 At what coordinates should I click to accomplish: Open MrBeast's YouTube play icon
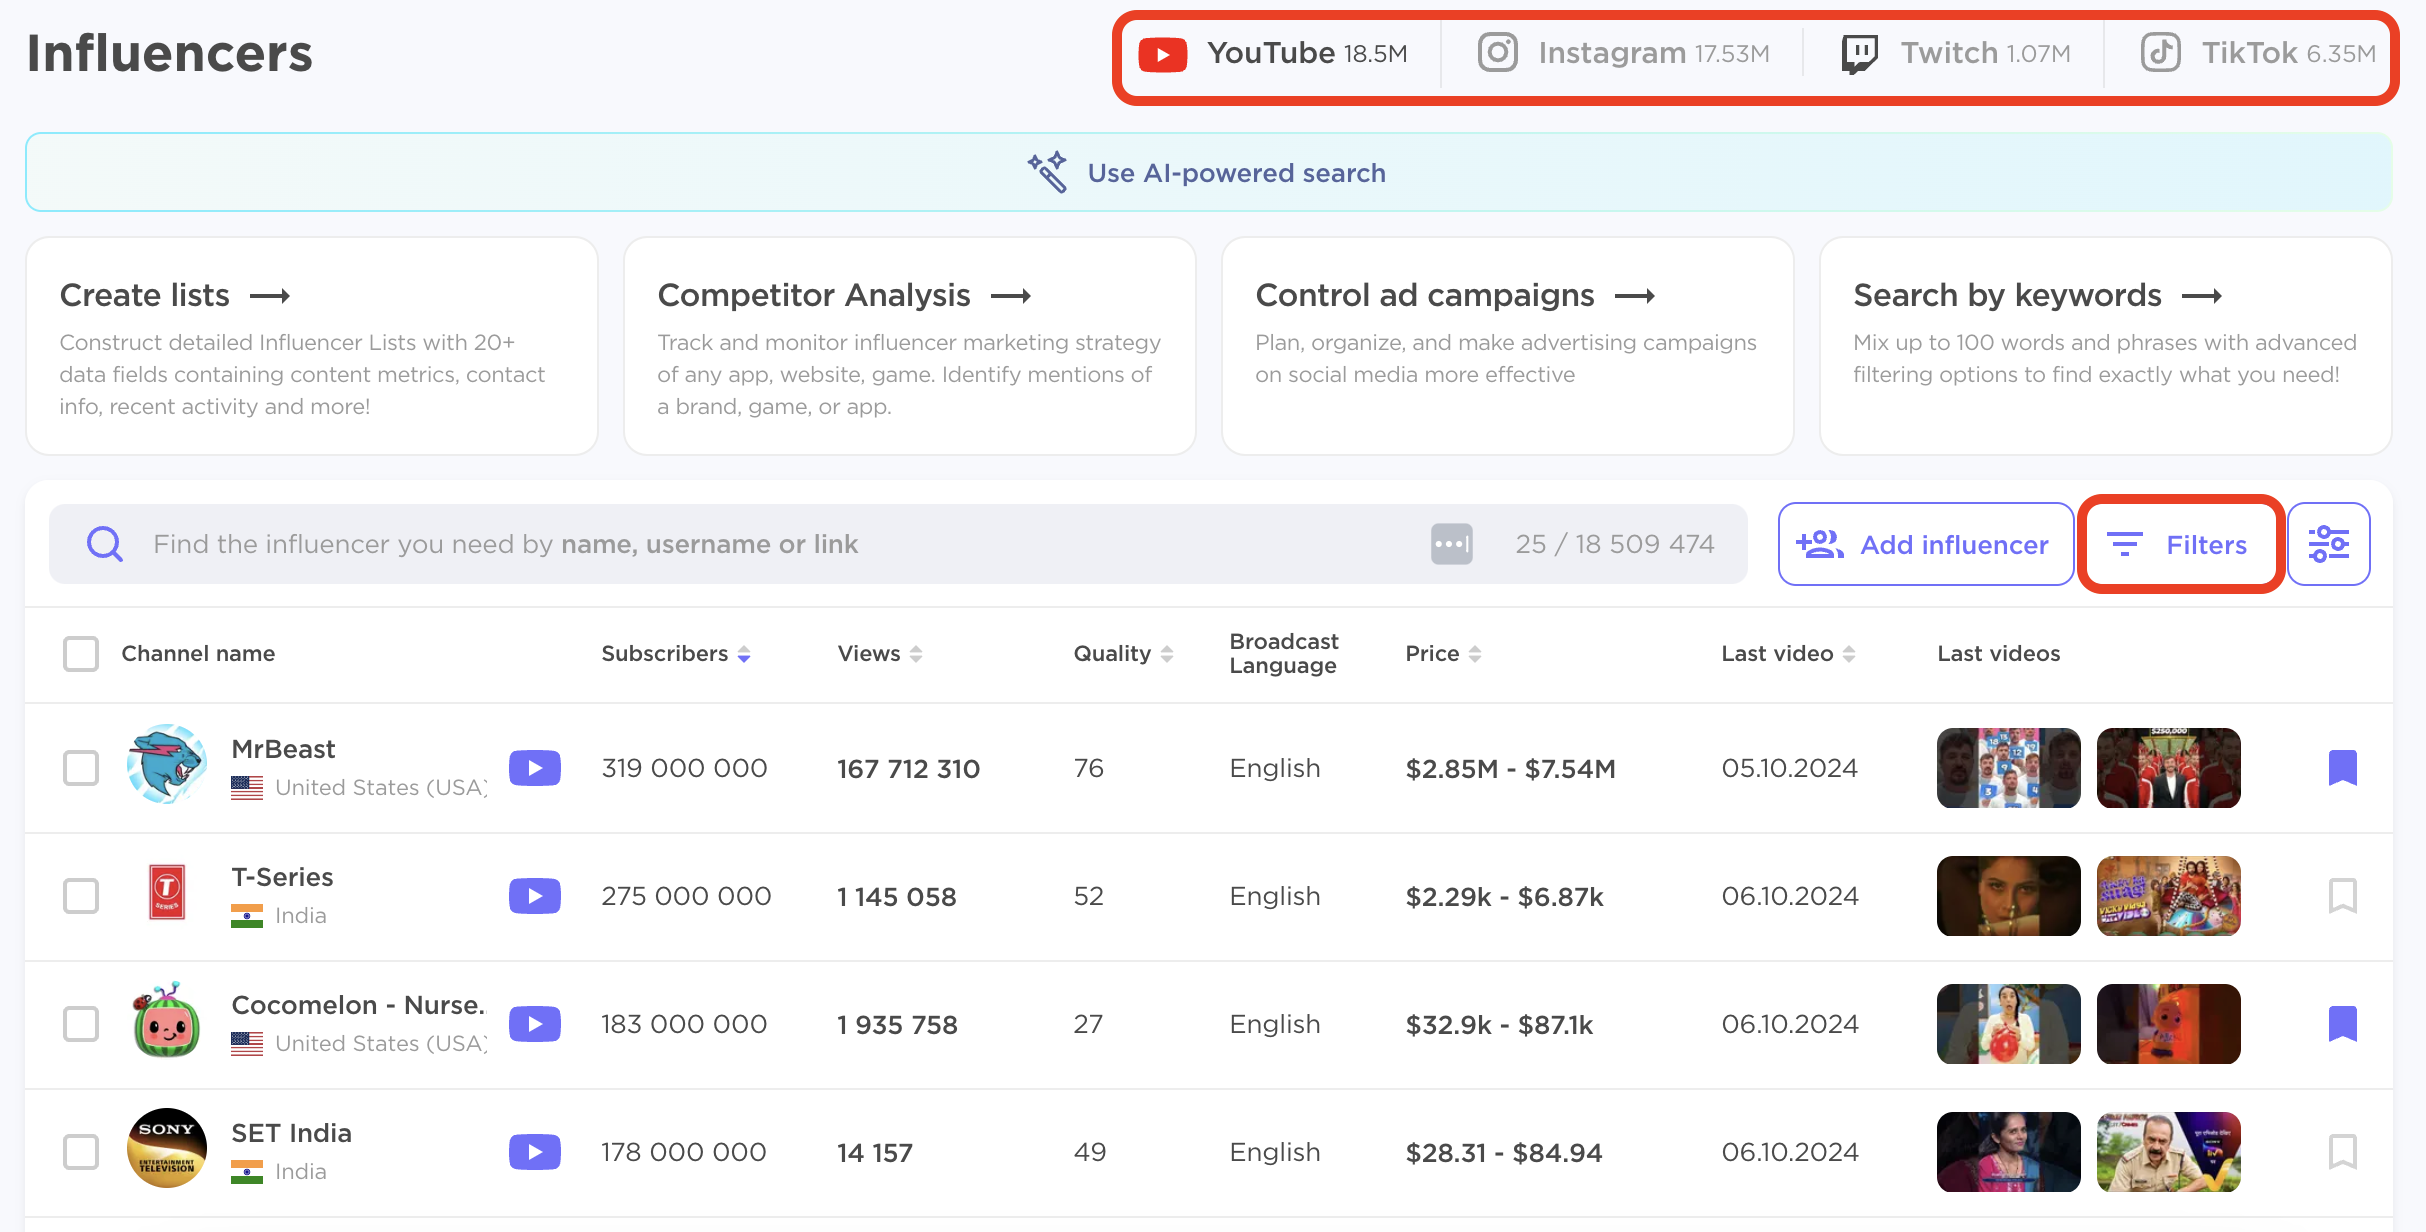[534, 768]
